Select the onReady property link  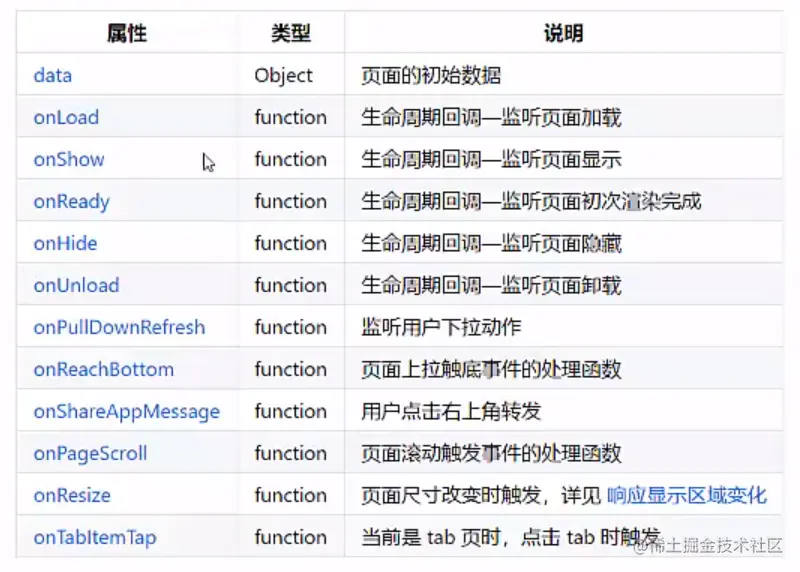pos(71,202)
